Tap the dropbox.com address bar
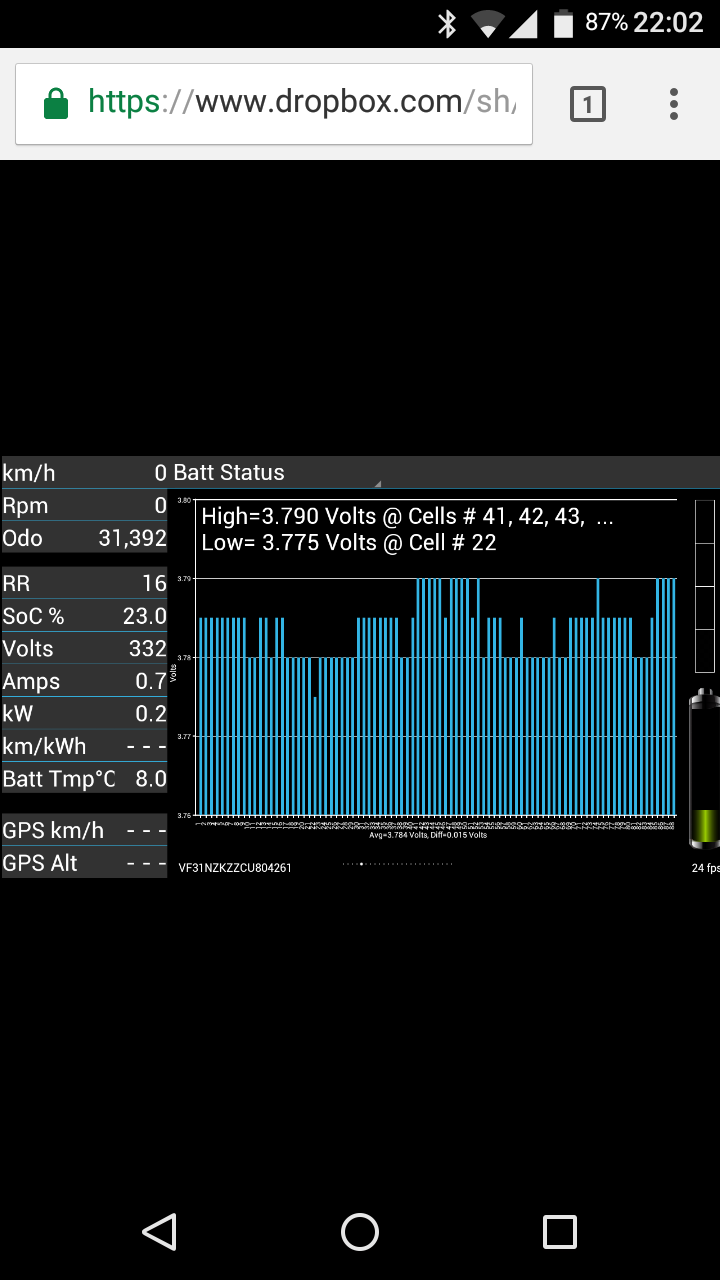This screenshot has width=720, height=1280. [x=300, y=103]
